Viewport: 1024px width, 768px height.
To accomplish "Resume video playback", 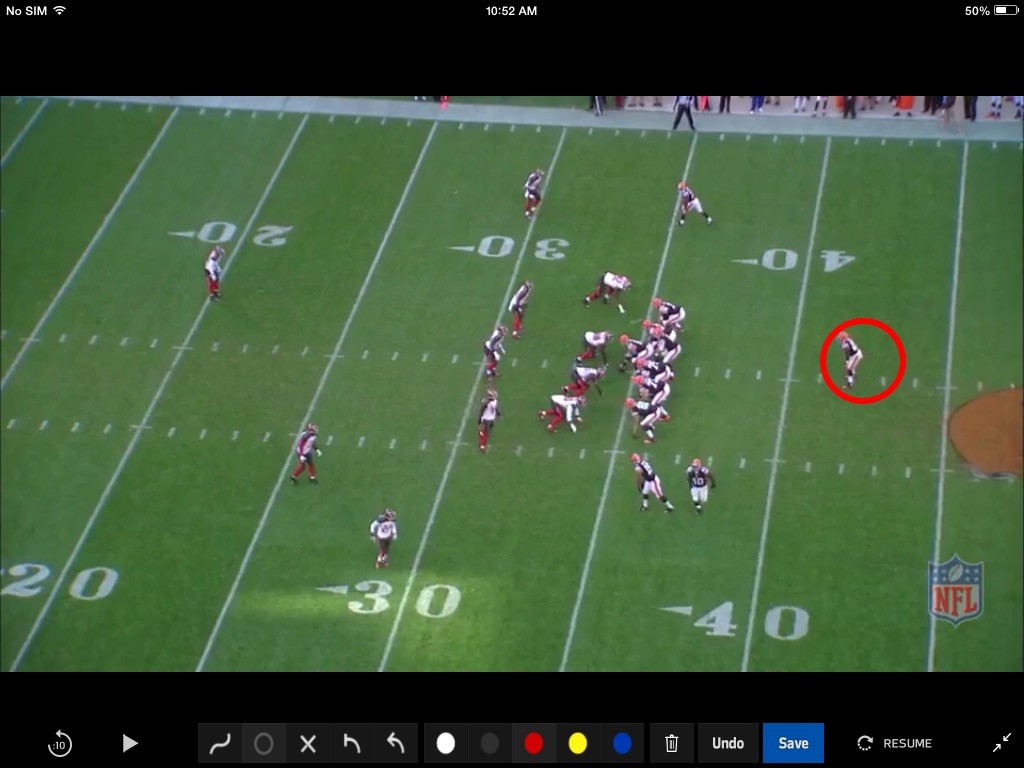I will (894, 743).
